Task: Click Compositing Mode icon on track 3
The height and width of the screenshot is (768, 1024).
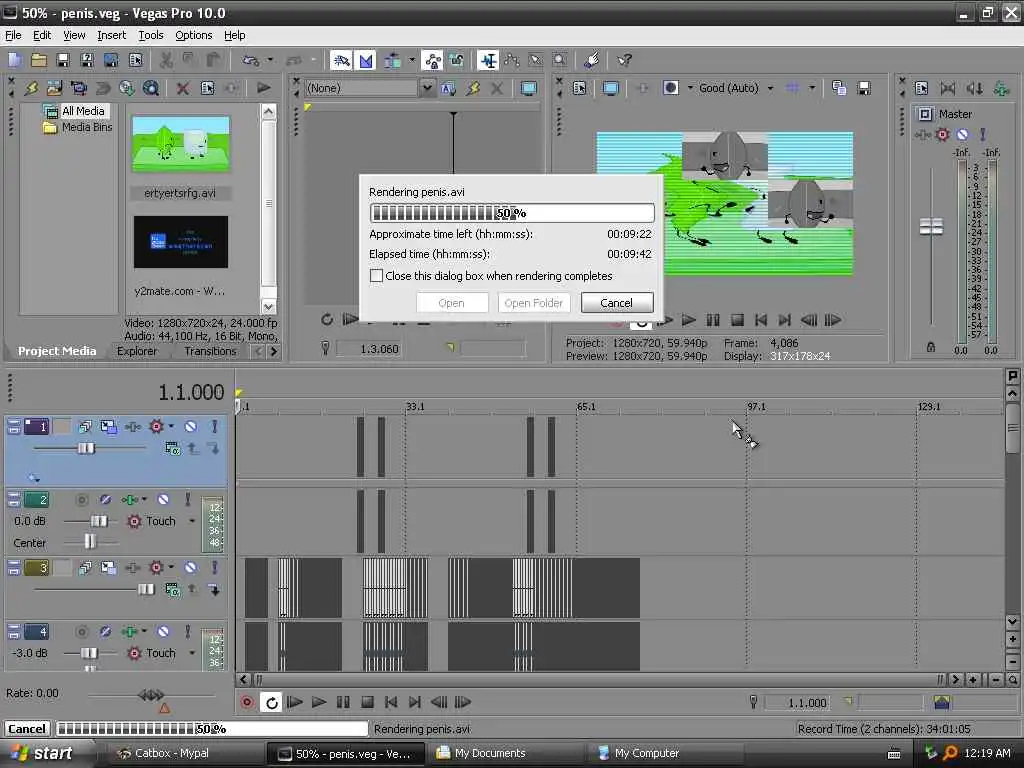Action: click(172, 590)
